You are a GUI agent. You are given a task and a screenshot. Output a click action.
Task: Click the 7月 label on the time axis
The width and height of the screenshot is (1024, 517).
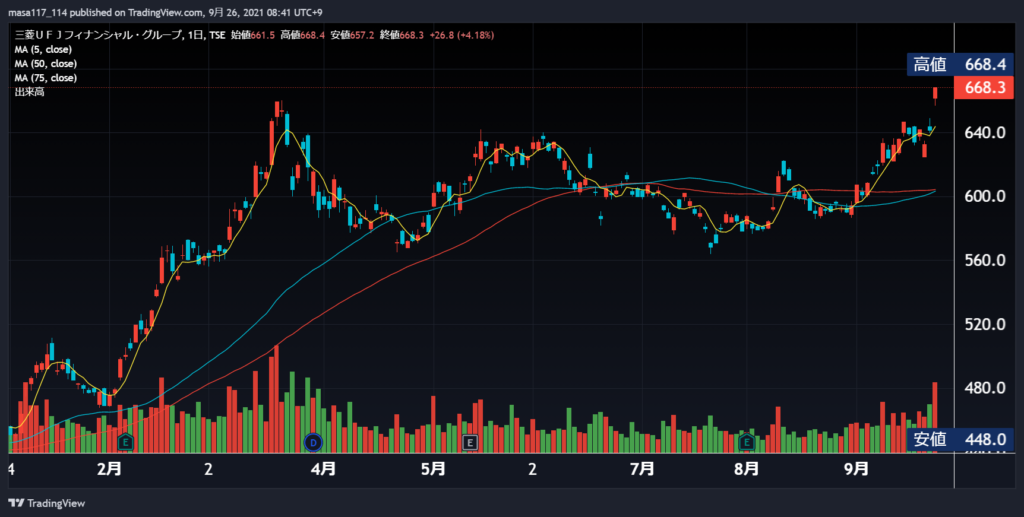point(643,469)
